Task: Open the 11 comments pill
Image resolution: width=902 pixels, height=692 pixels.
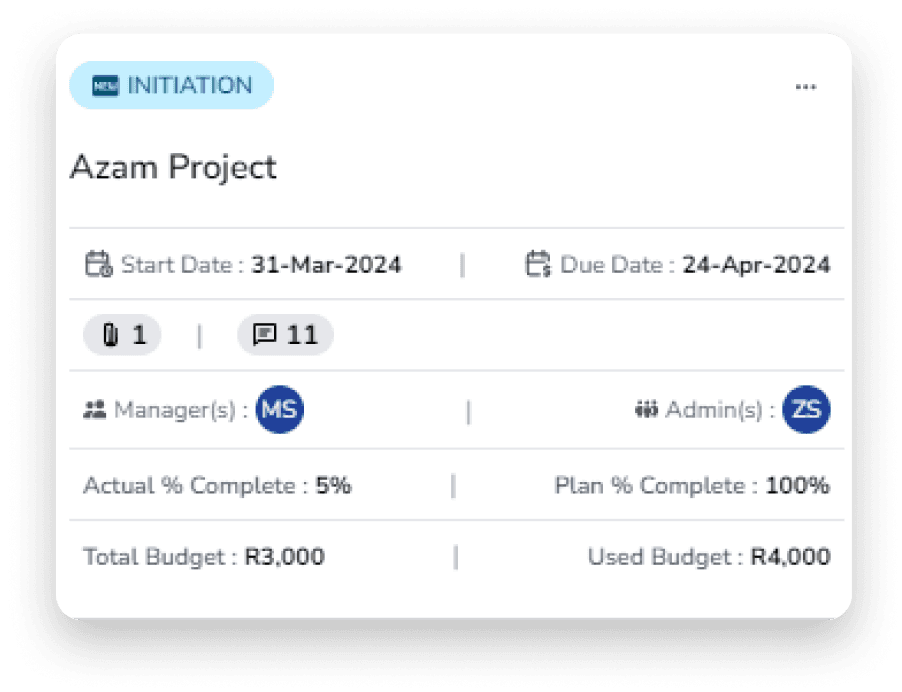Action: click(285, 335)
